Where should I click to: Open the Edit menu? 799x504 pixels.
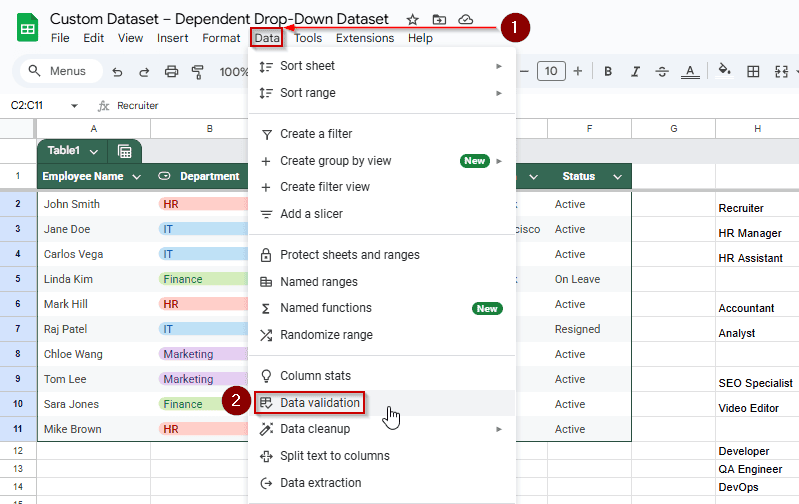coord(94,38)
